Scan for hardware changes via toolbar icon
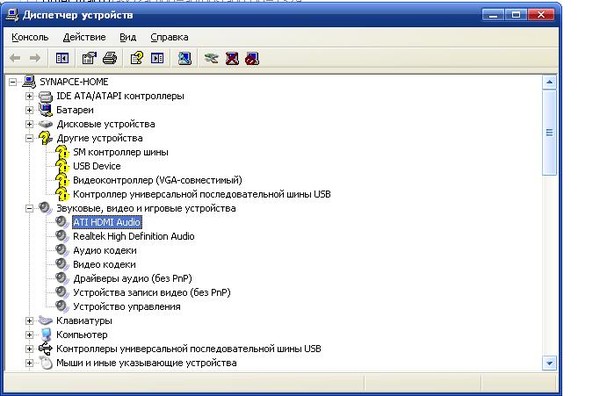Screen dimensions: 600x396 point(184,58)
